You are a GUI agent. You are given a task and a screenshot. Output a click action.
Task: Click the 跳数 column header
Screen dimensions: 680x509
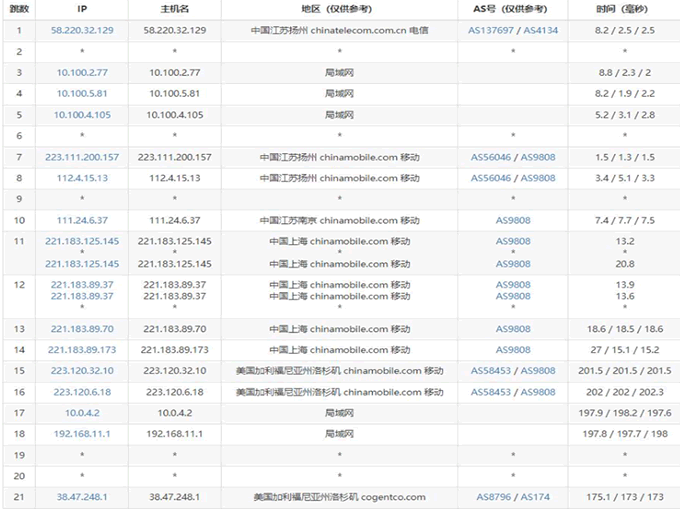pos(18,9)
